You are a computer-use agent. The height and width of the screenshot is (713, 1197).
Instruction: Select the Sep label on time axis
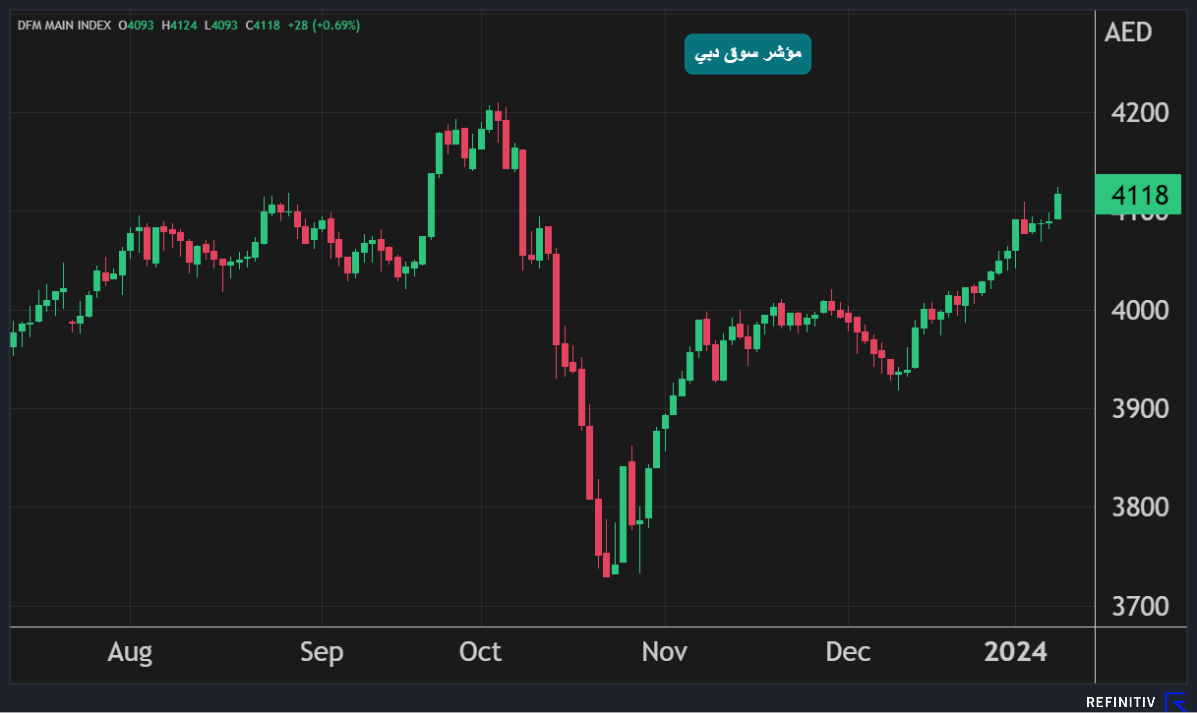pyautogui.click(x=321, y=653)
